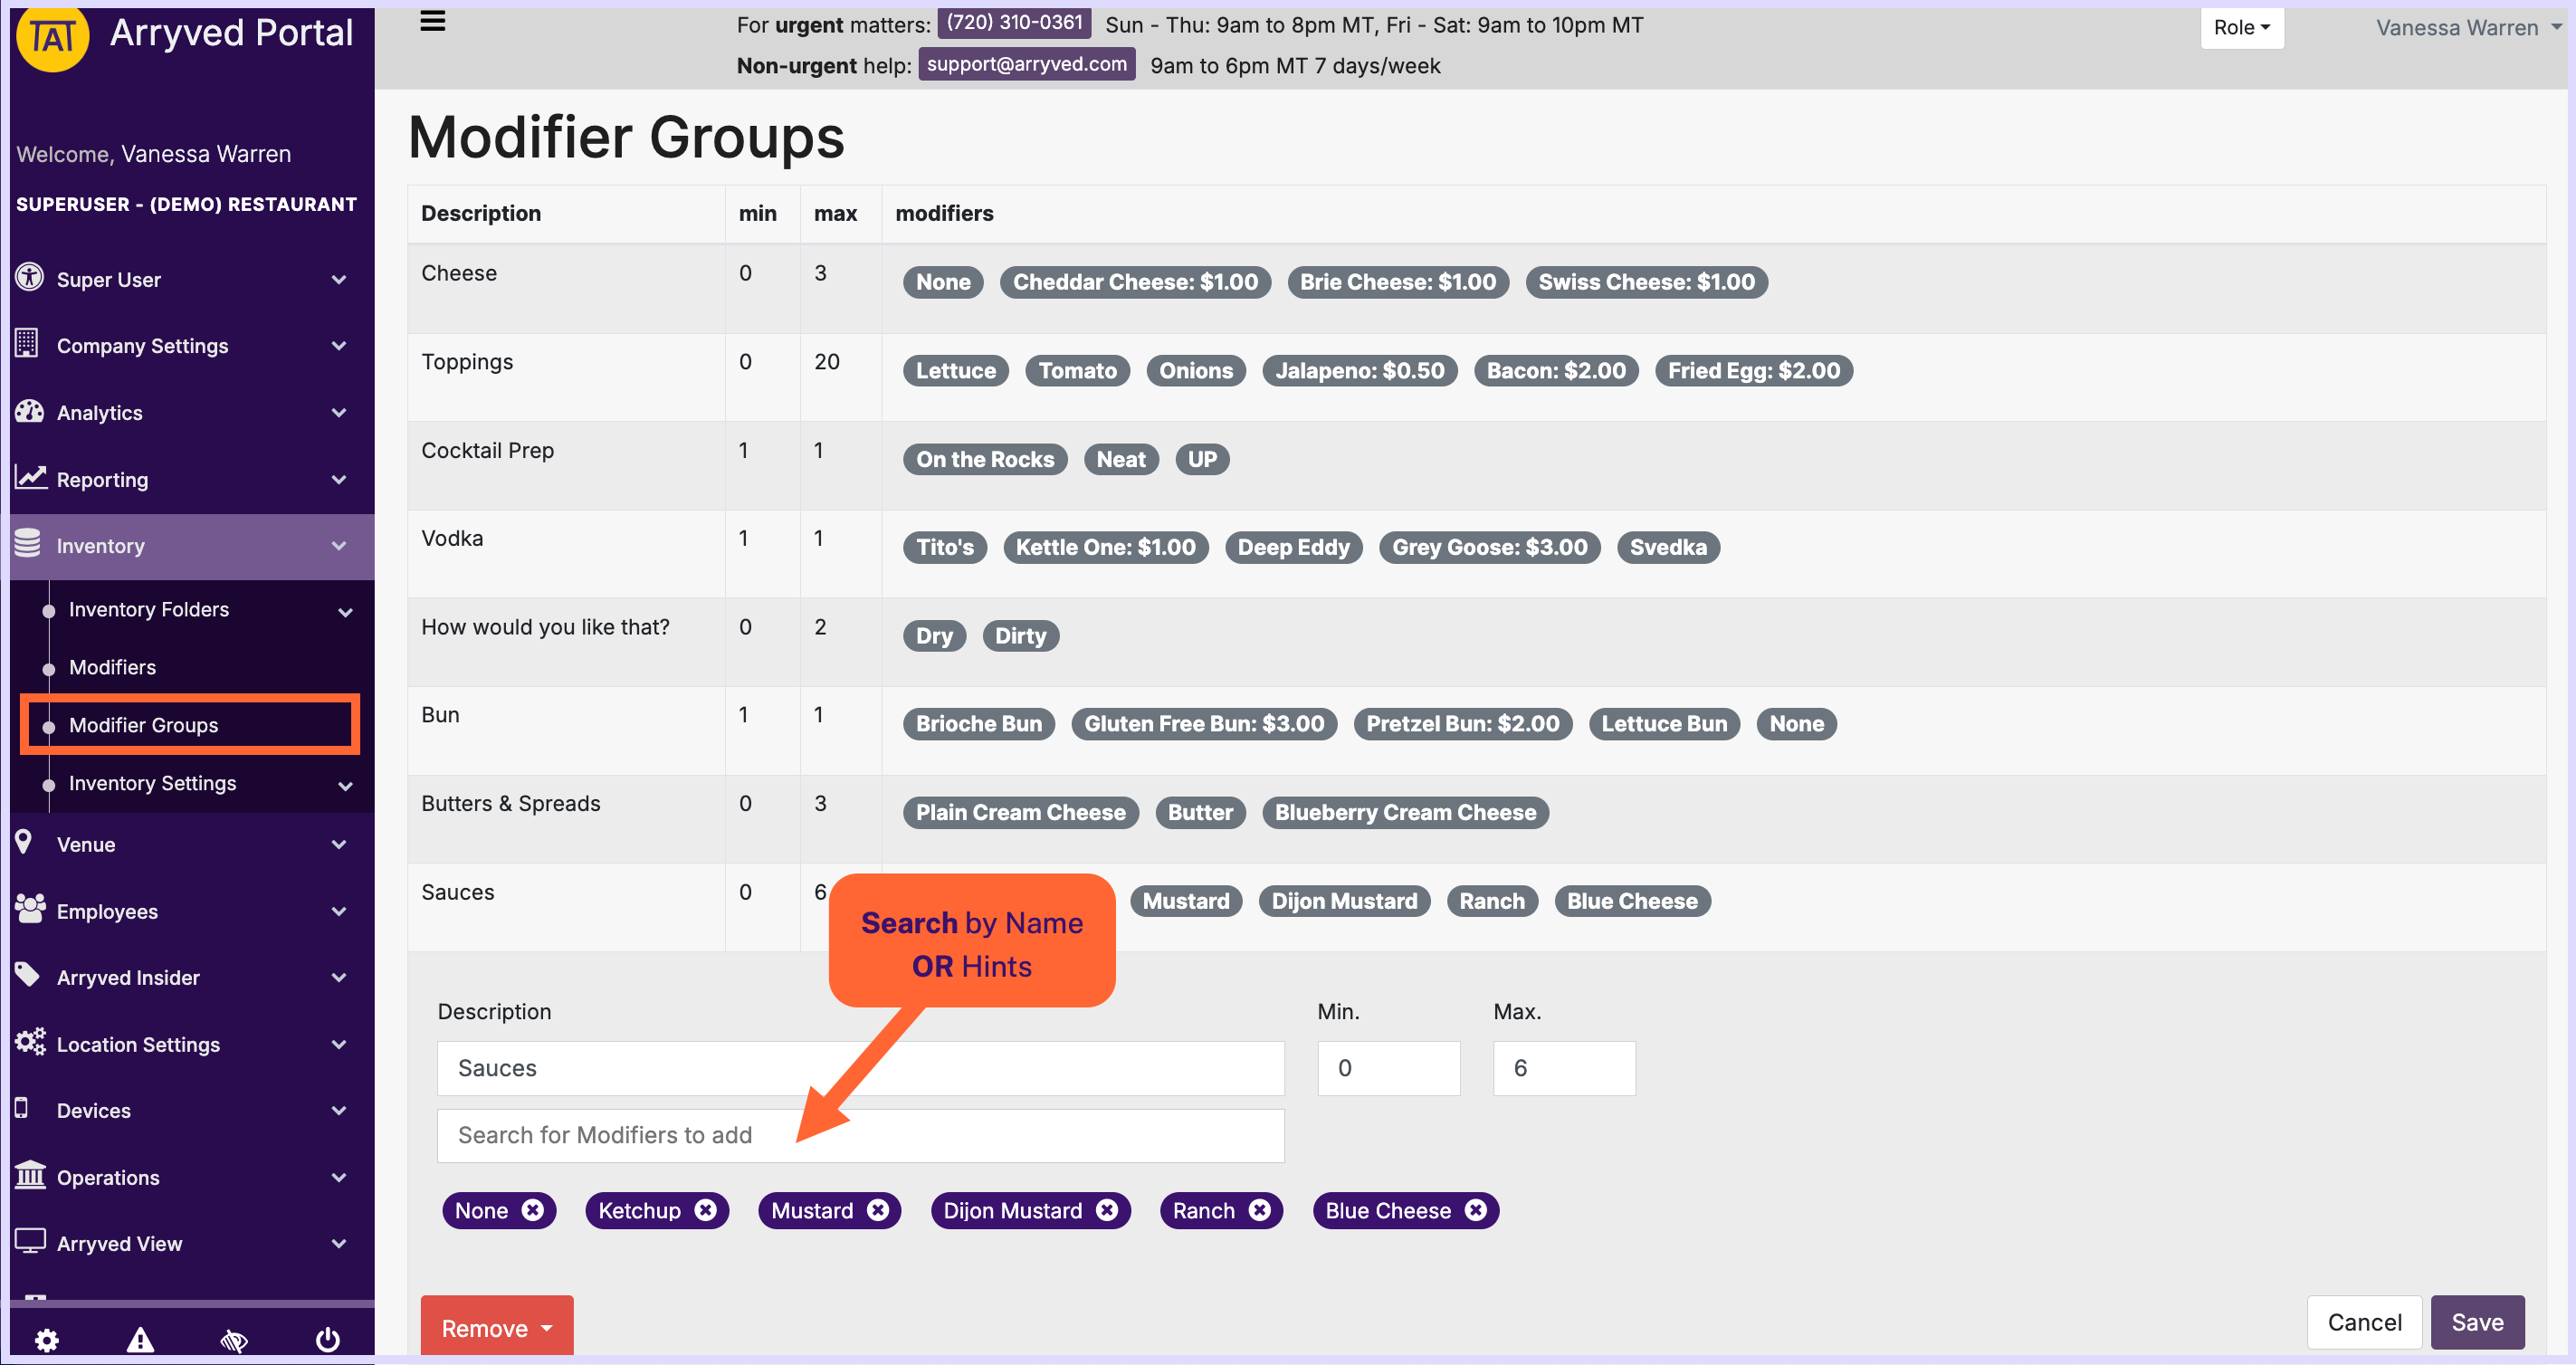Remove None modifier chip
2576x1365 pixels.
(x=533, y=1210)
